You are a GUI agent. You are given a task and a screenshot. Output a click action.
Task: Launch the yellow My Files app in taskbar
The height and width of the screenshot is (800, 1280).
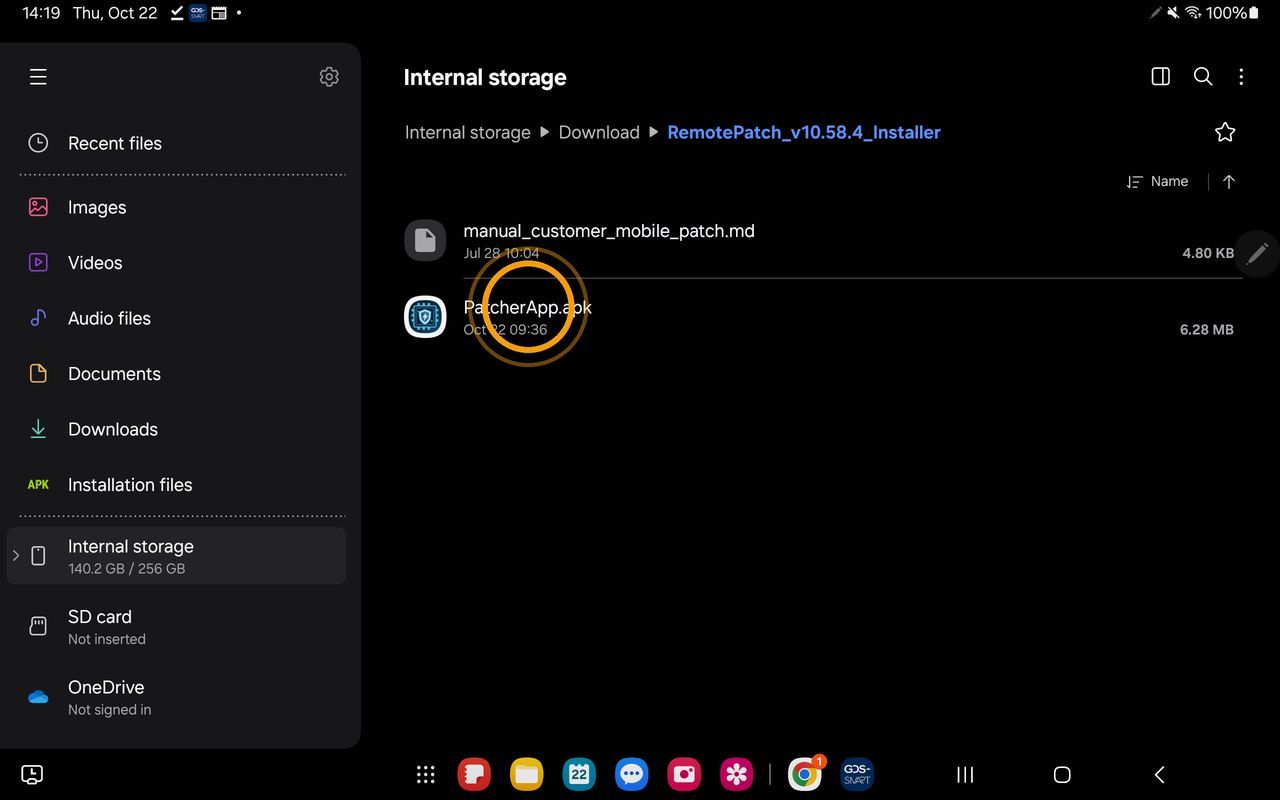(x=526, y=775)
